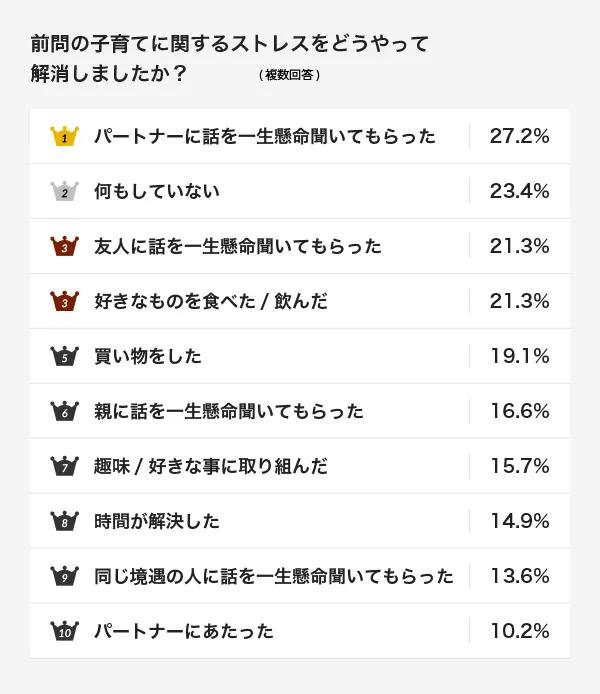Click the text 買い物をした
600x694 pixels.
[x=148, y=356]
